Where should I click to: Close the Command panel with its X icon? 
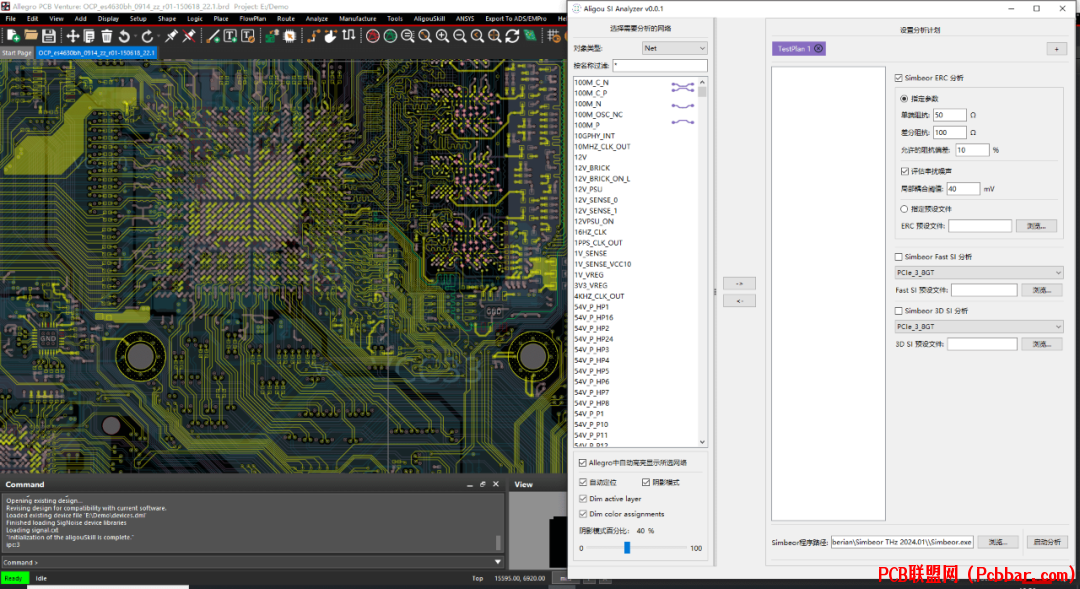pos(496,484)
